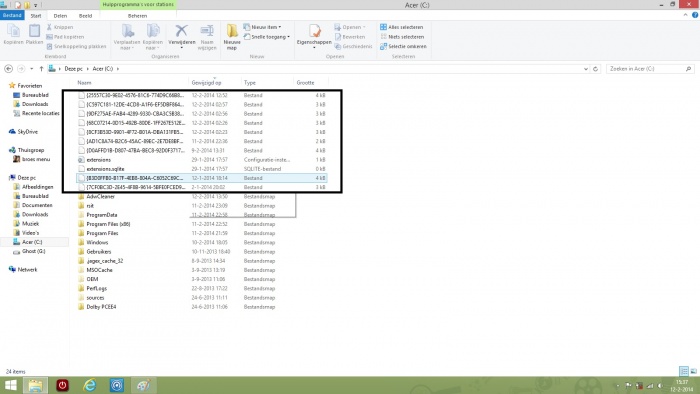Select Recente locaties in Favorieten

(x=40, y=113)
